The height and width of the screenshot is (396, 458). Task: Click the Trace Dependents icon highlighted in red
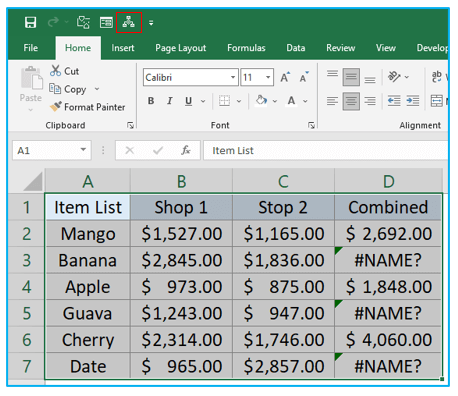coord(129,22)
